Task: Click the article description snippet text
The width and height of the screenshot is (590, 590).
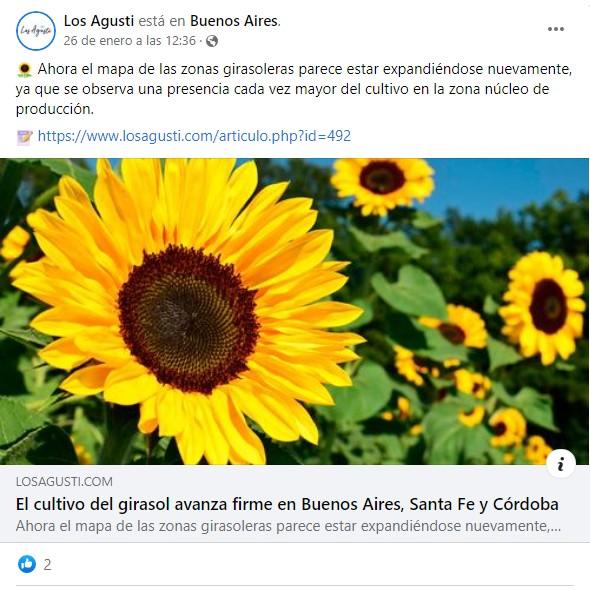Action: (x=289, y=526)
